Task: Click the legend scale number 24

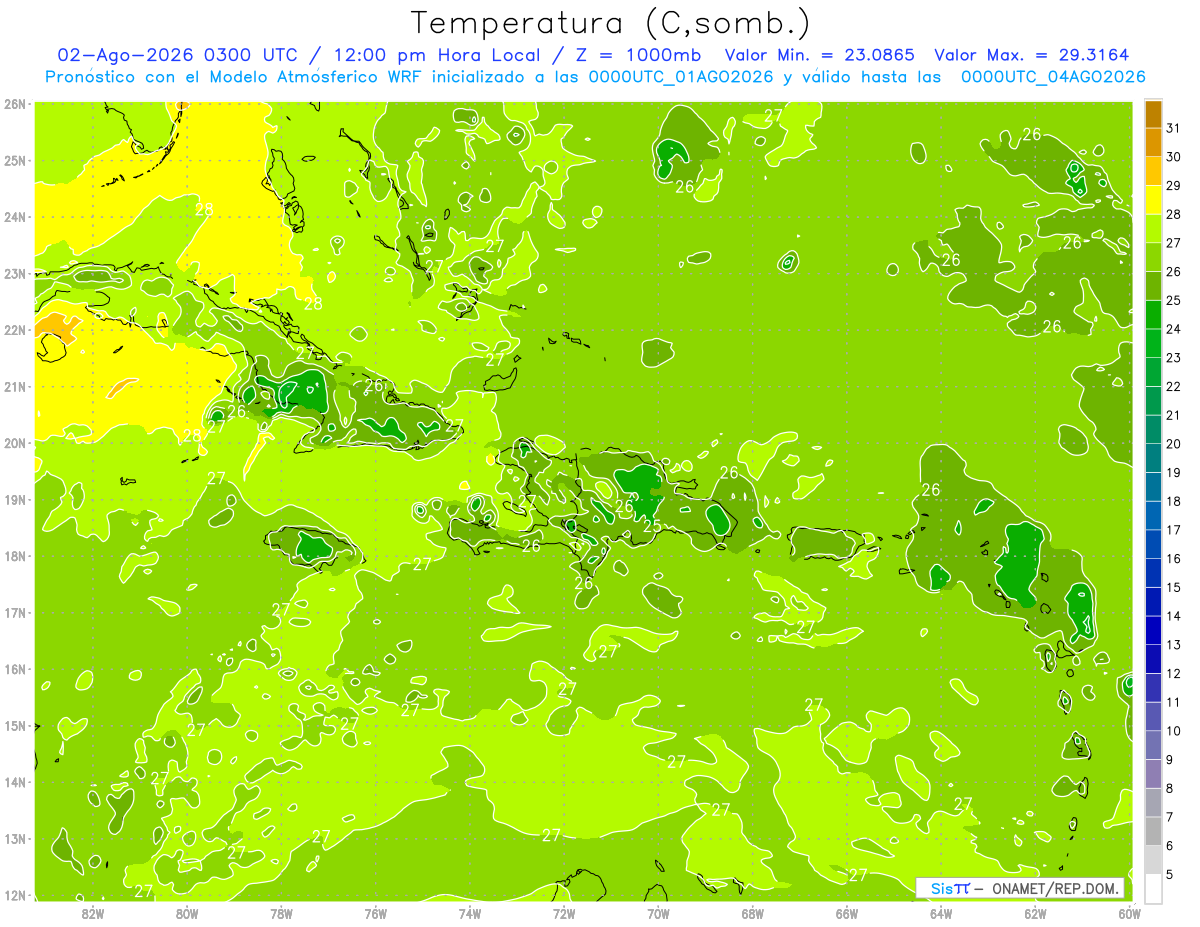Action: point(1174,329)
